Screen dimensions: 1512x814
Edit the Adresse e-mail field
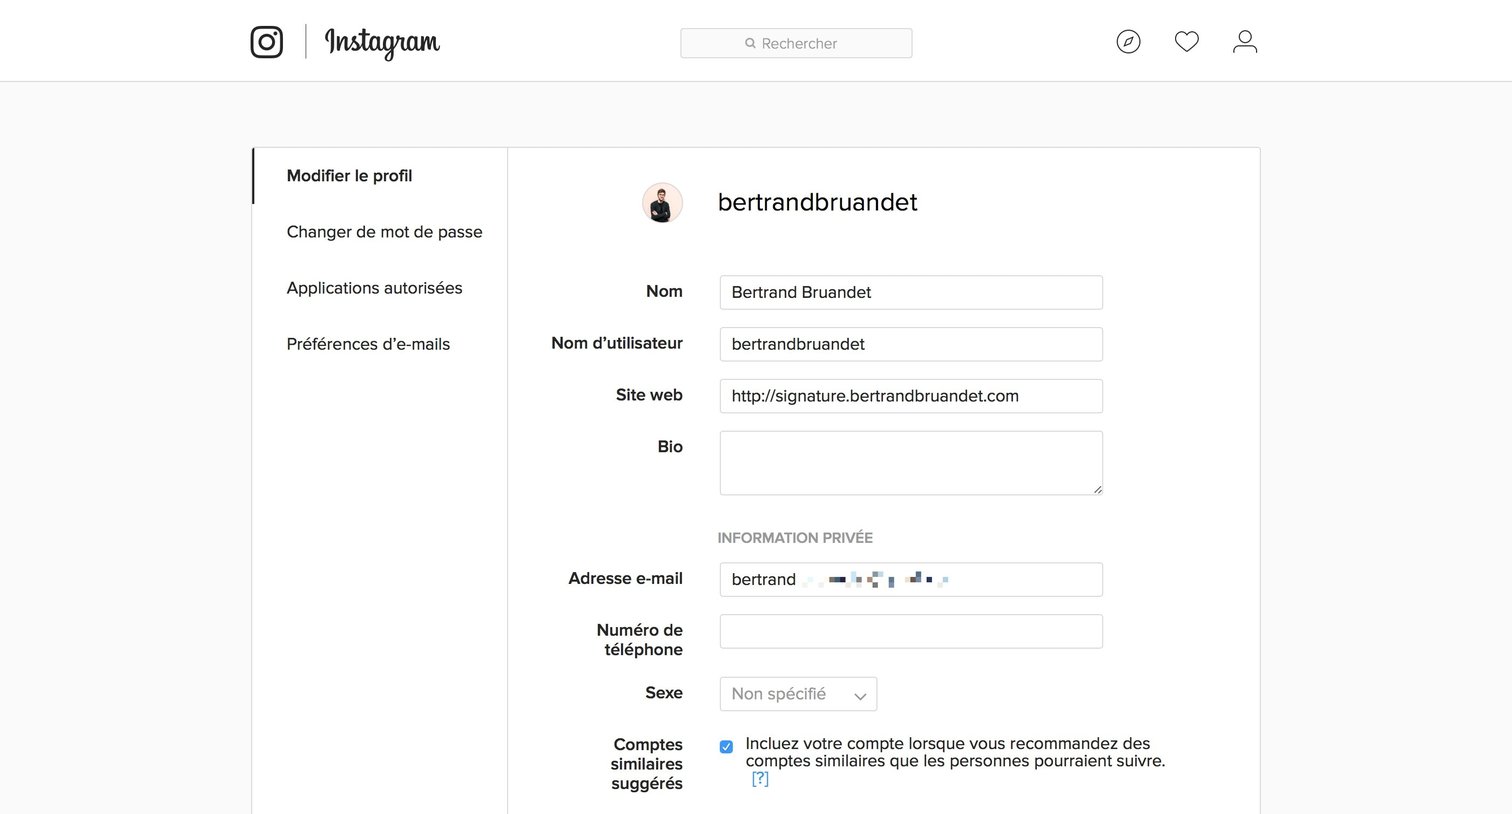point(911,580)
